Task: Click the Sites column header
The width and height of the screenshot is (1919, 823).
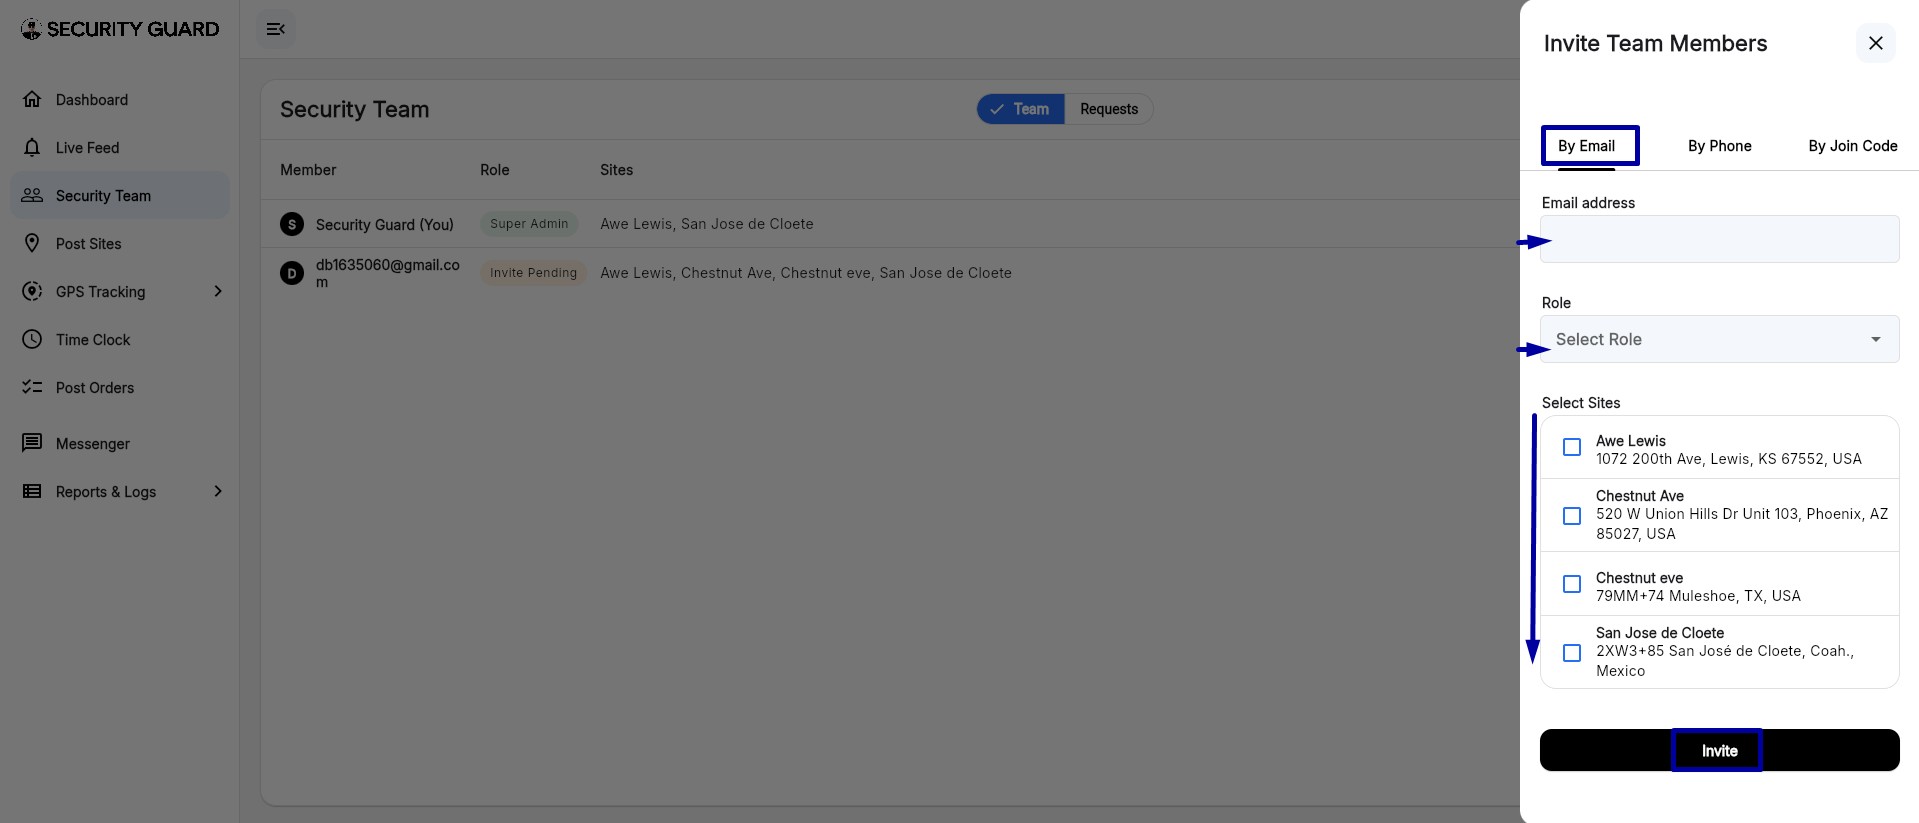Action: click(616, 170)
